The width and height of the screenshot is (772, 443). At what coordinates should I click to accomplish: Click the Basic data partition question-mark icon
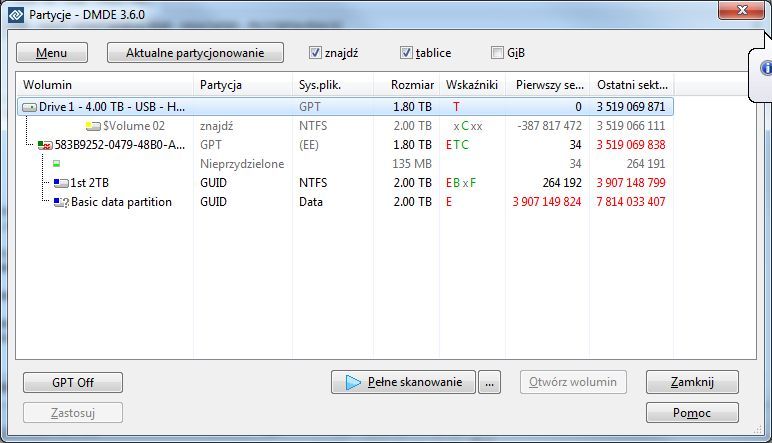[61, 202]
